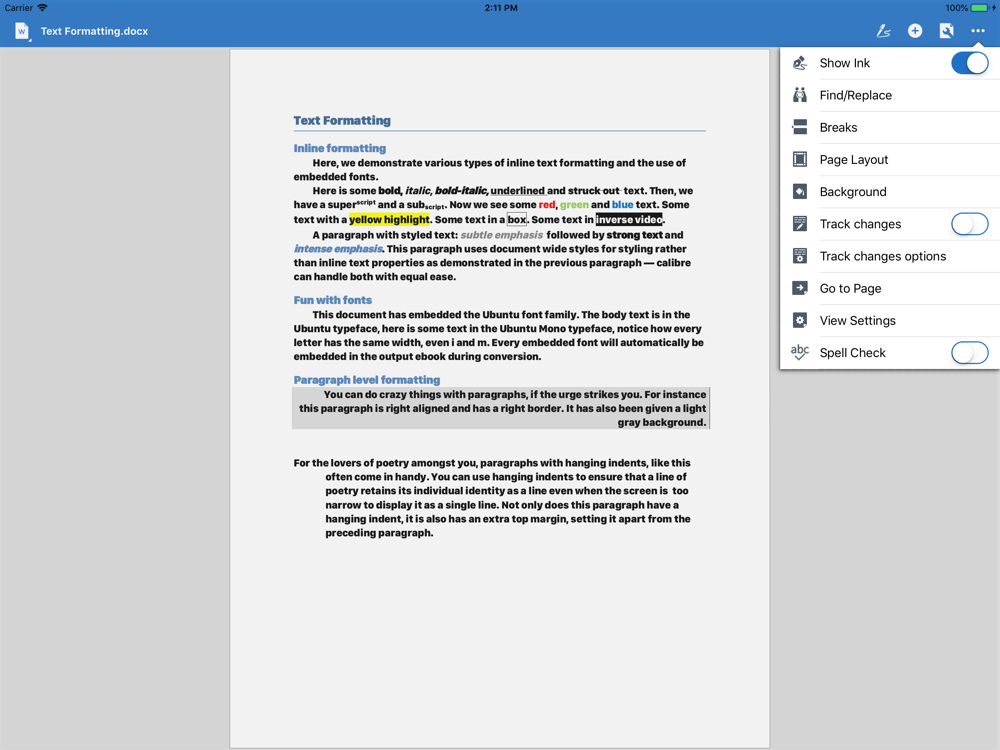1000x750 pixels.
Task: Click the 'Paragraph level formatting' subheading
Action: coord(367,379)
